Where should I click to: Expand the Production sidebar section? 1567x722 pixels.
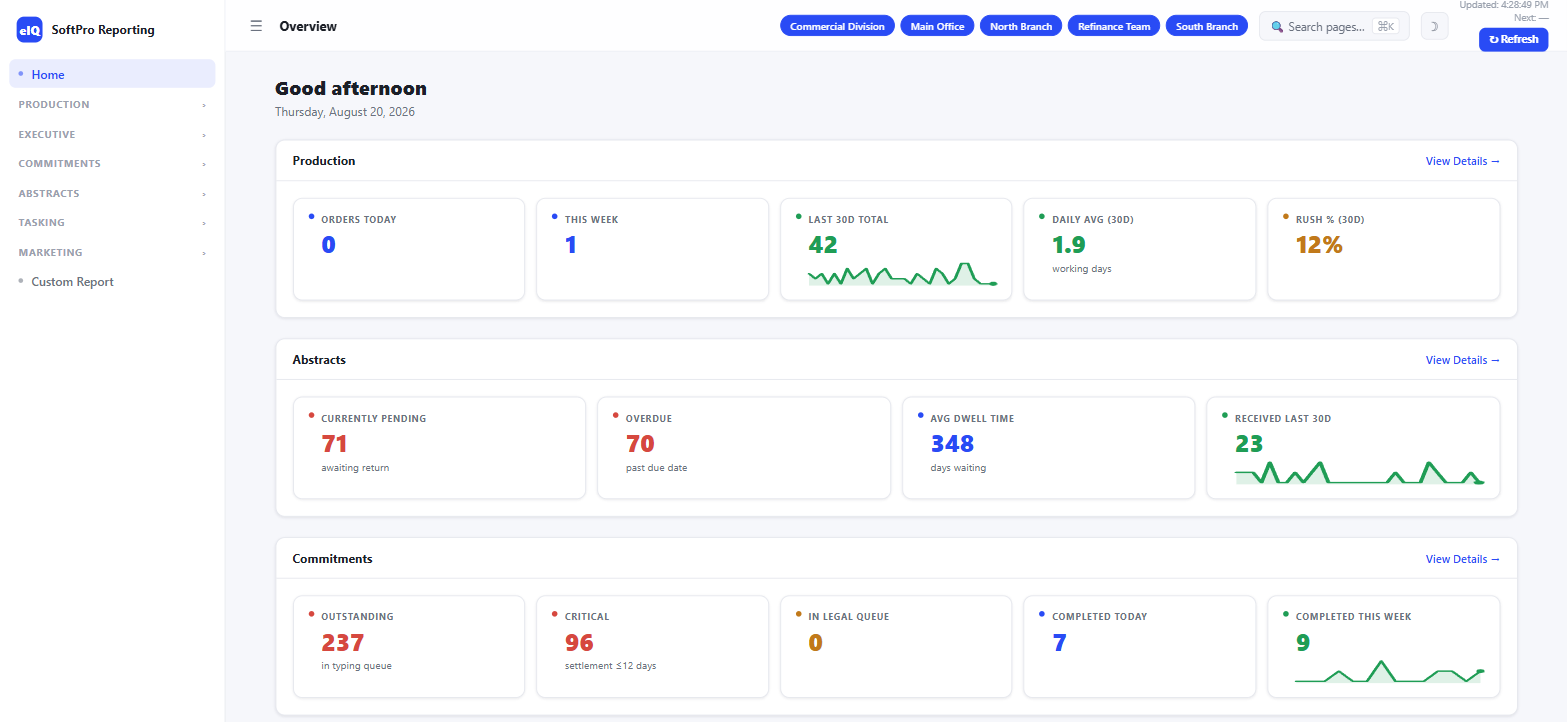coord(112,104)
